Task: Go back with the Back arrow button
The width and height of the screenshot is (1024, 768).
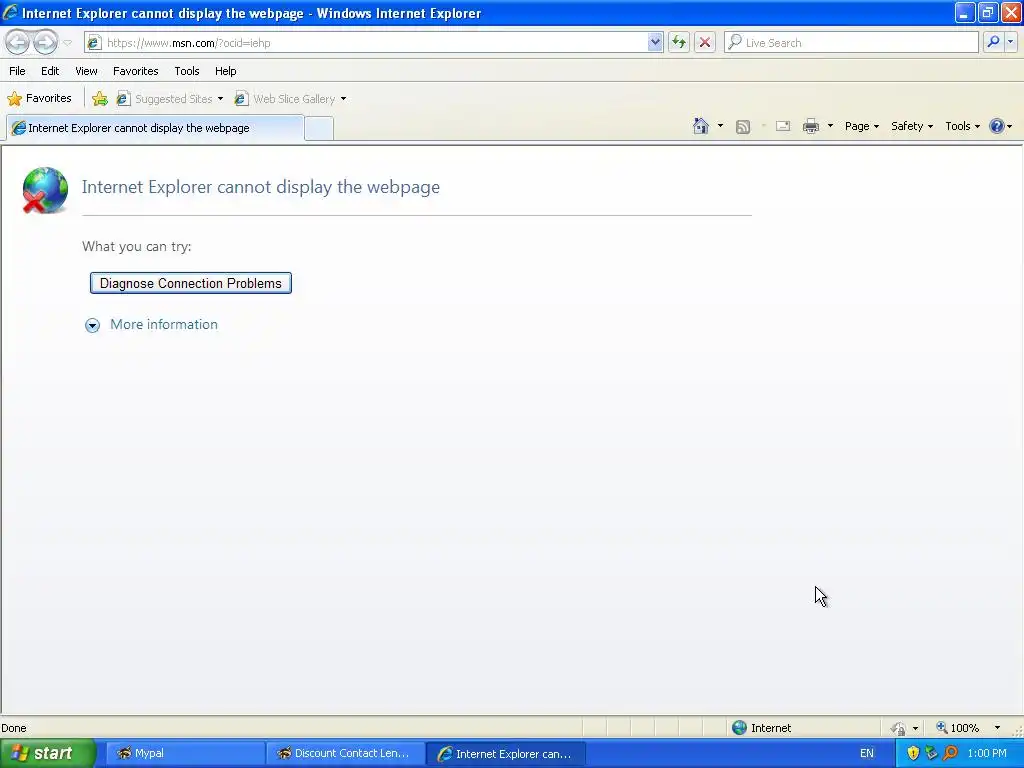Action: (18, 42)
